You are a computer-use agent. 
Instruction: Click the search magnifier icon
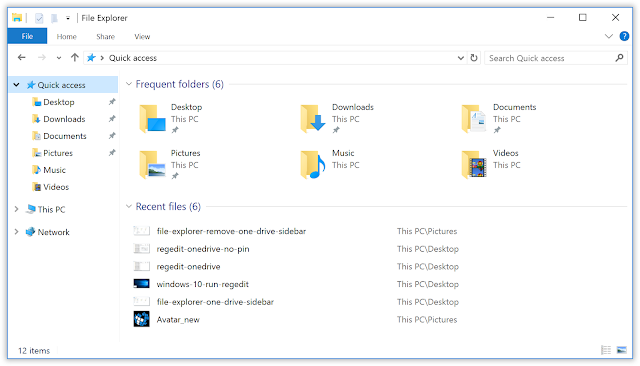619,58
